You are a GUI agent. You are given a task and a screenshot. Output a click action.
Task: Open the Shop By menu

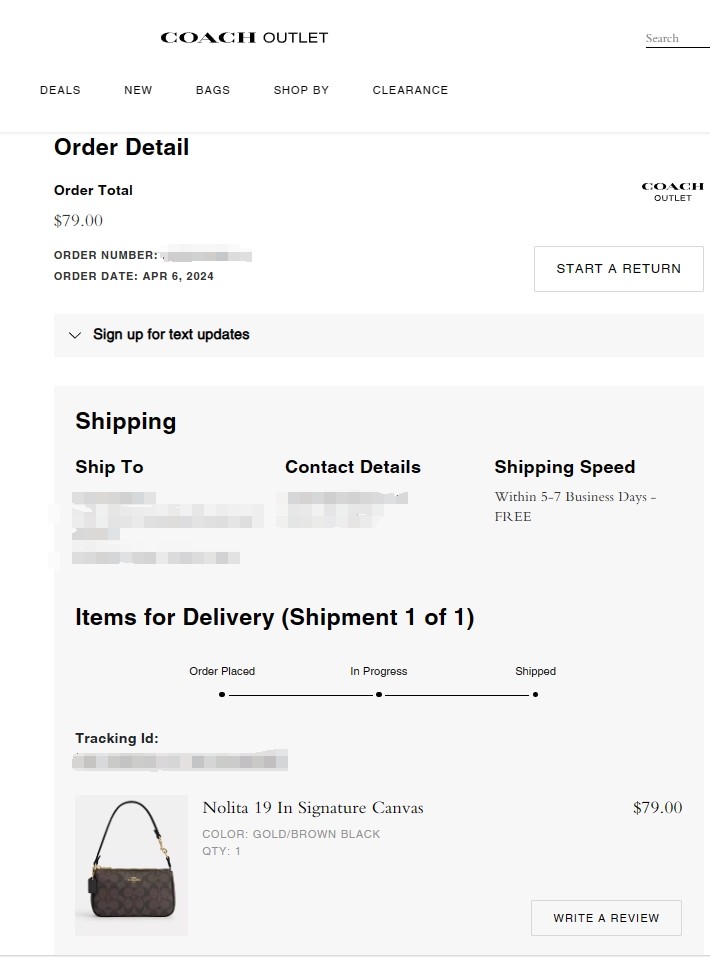301,90
